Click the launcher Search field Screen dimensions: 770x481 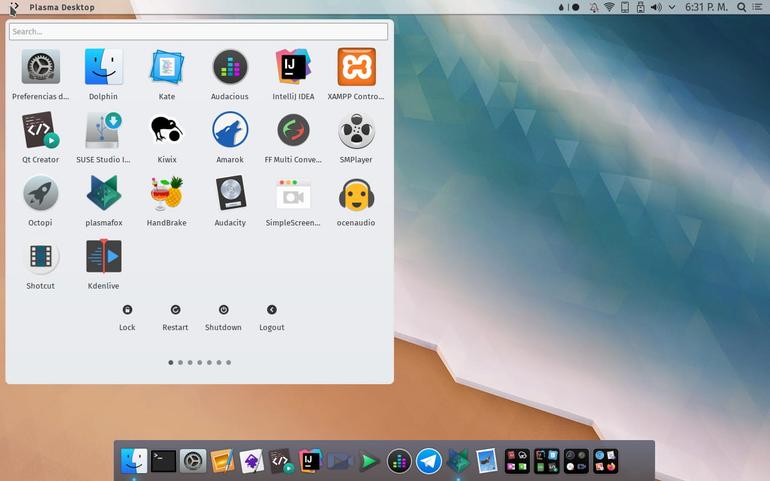(x=198, y=31)
